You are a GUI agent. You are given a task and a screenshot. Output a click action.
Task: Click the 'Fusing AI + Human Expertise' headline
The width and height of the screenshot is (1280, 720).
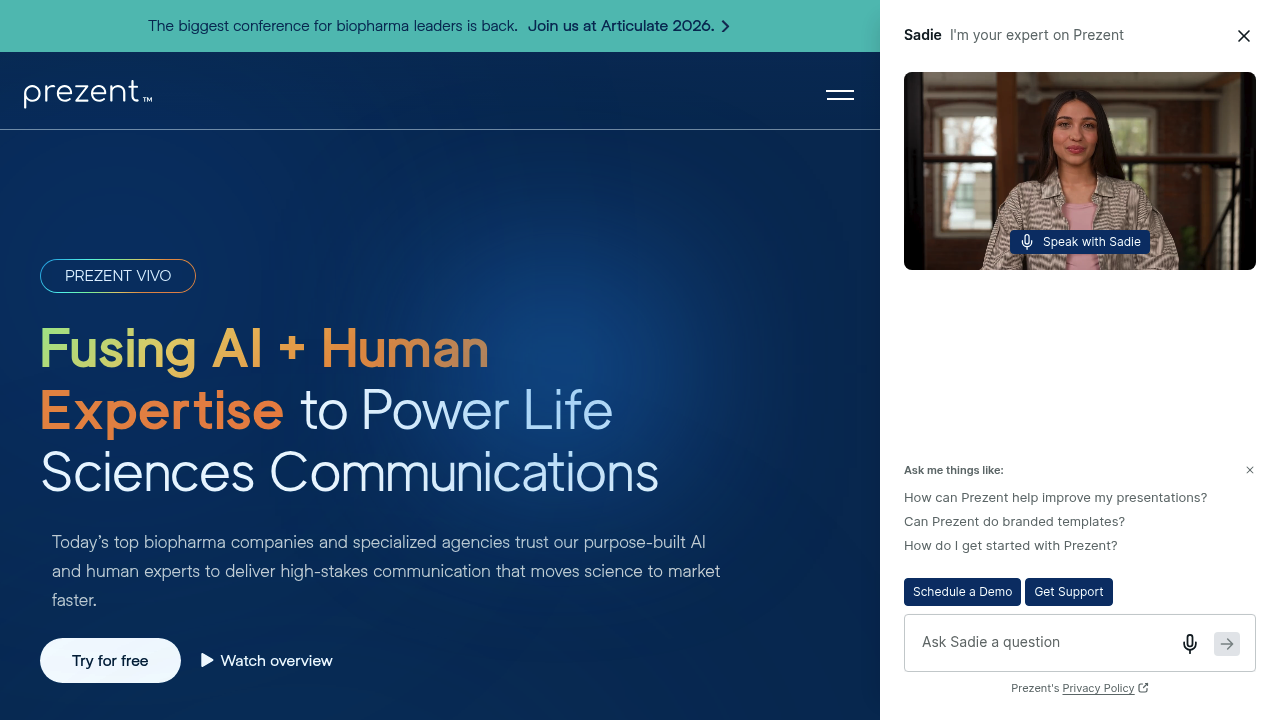[x=264, y=380]
